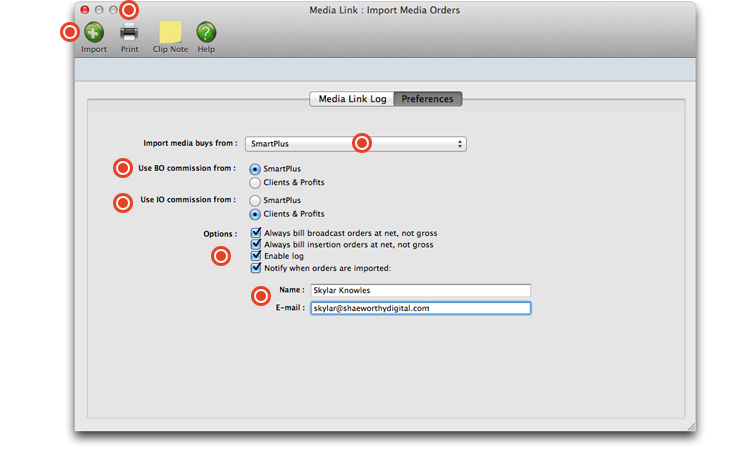Minimize the Media Link window
The height and width of the screenshot is (449, 753).
coord(99,9)
